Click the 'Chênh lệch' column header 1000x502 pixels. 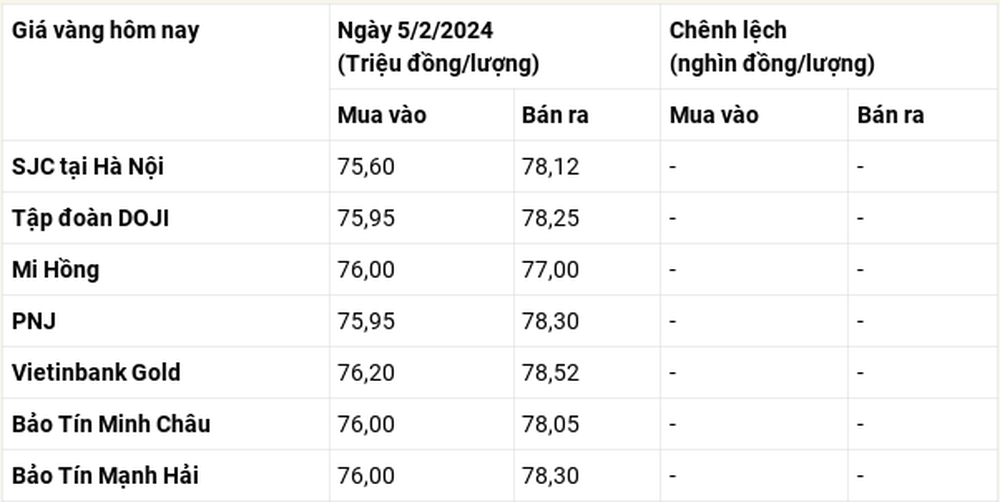(728, 31)
